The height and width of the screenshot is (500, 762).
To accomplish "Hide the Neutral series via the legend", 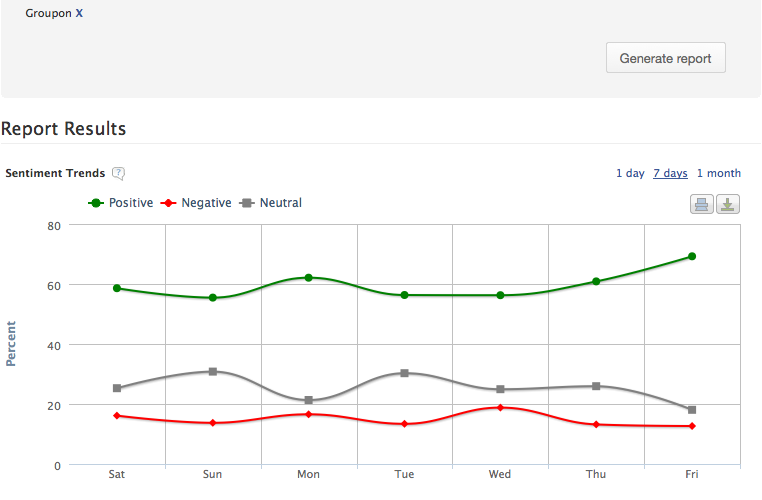I will [x=270, y=203].
